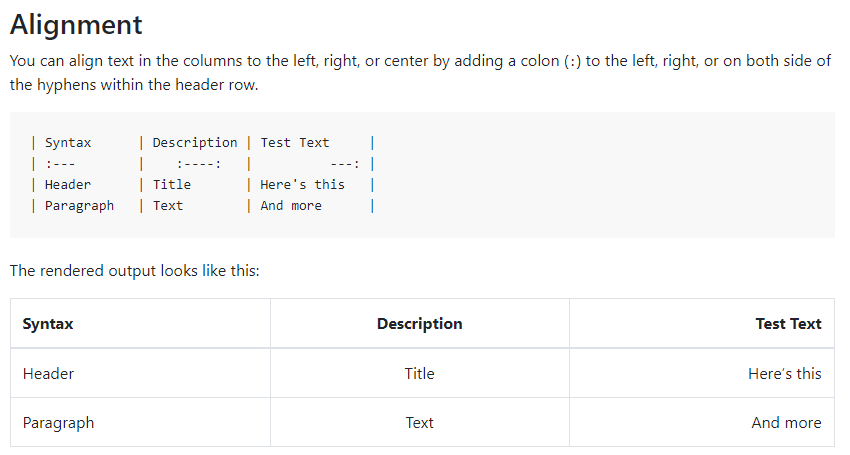Click the centered "Title" cell in rendered table

[420, 374]
